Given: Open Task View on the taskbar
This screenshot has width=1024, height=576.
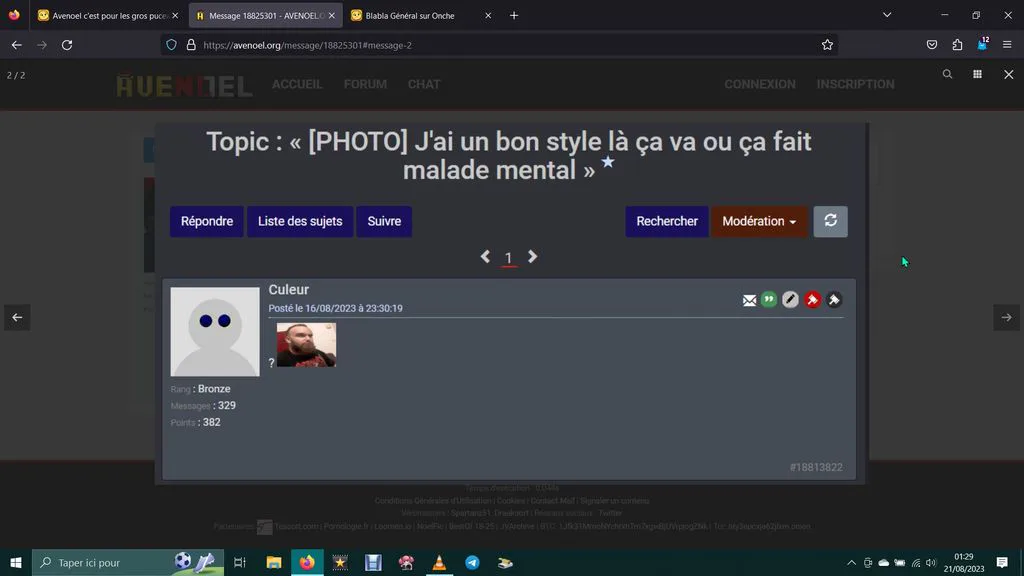Looking at the screenshot, I should click(240, 562).
